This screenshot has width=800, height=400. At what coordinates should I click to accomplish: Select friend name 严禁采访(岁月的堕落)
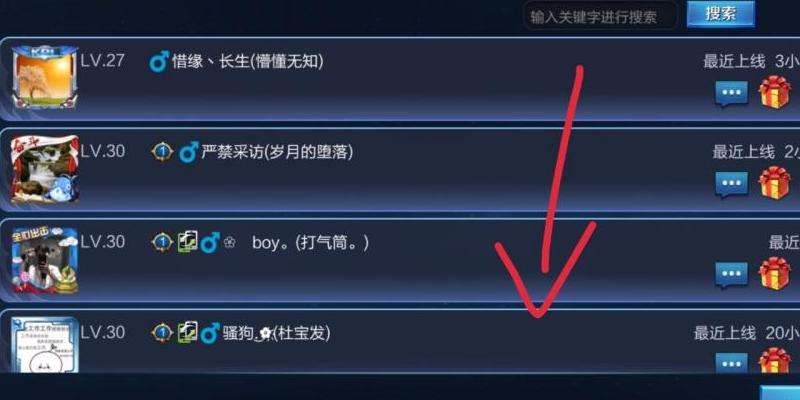[277, 152]
